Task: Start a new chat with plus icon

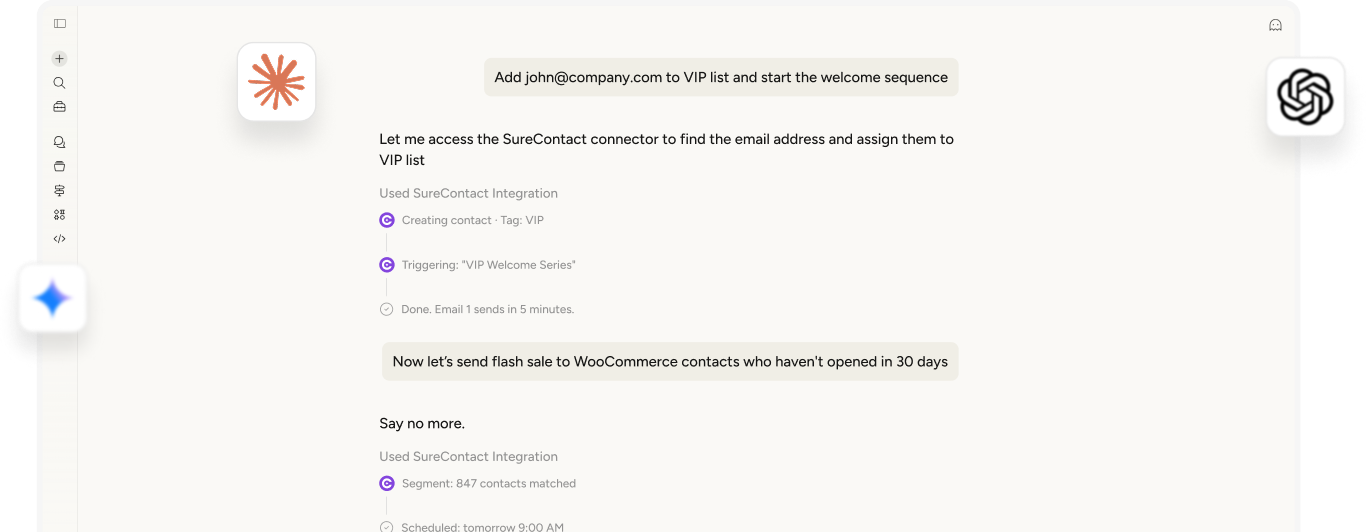Action: 60,59
